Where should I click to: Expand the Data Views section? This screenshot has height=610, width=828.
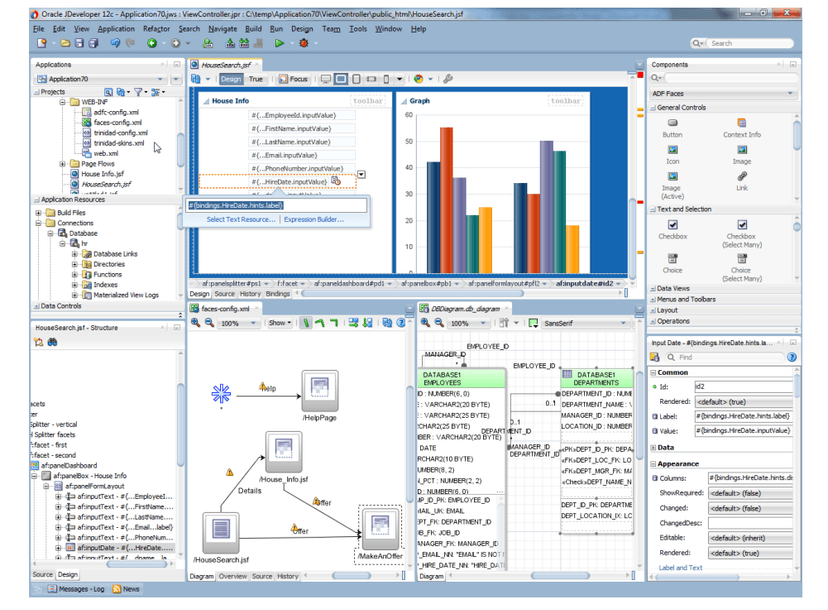click(x=653, y=289)
